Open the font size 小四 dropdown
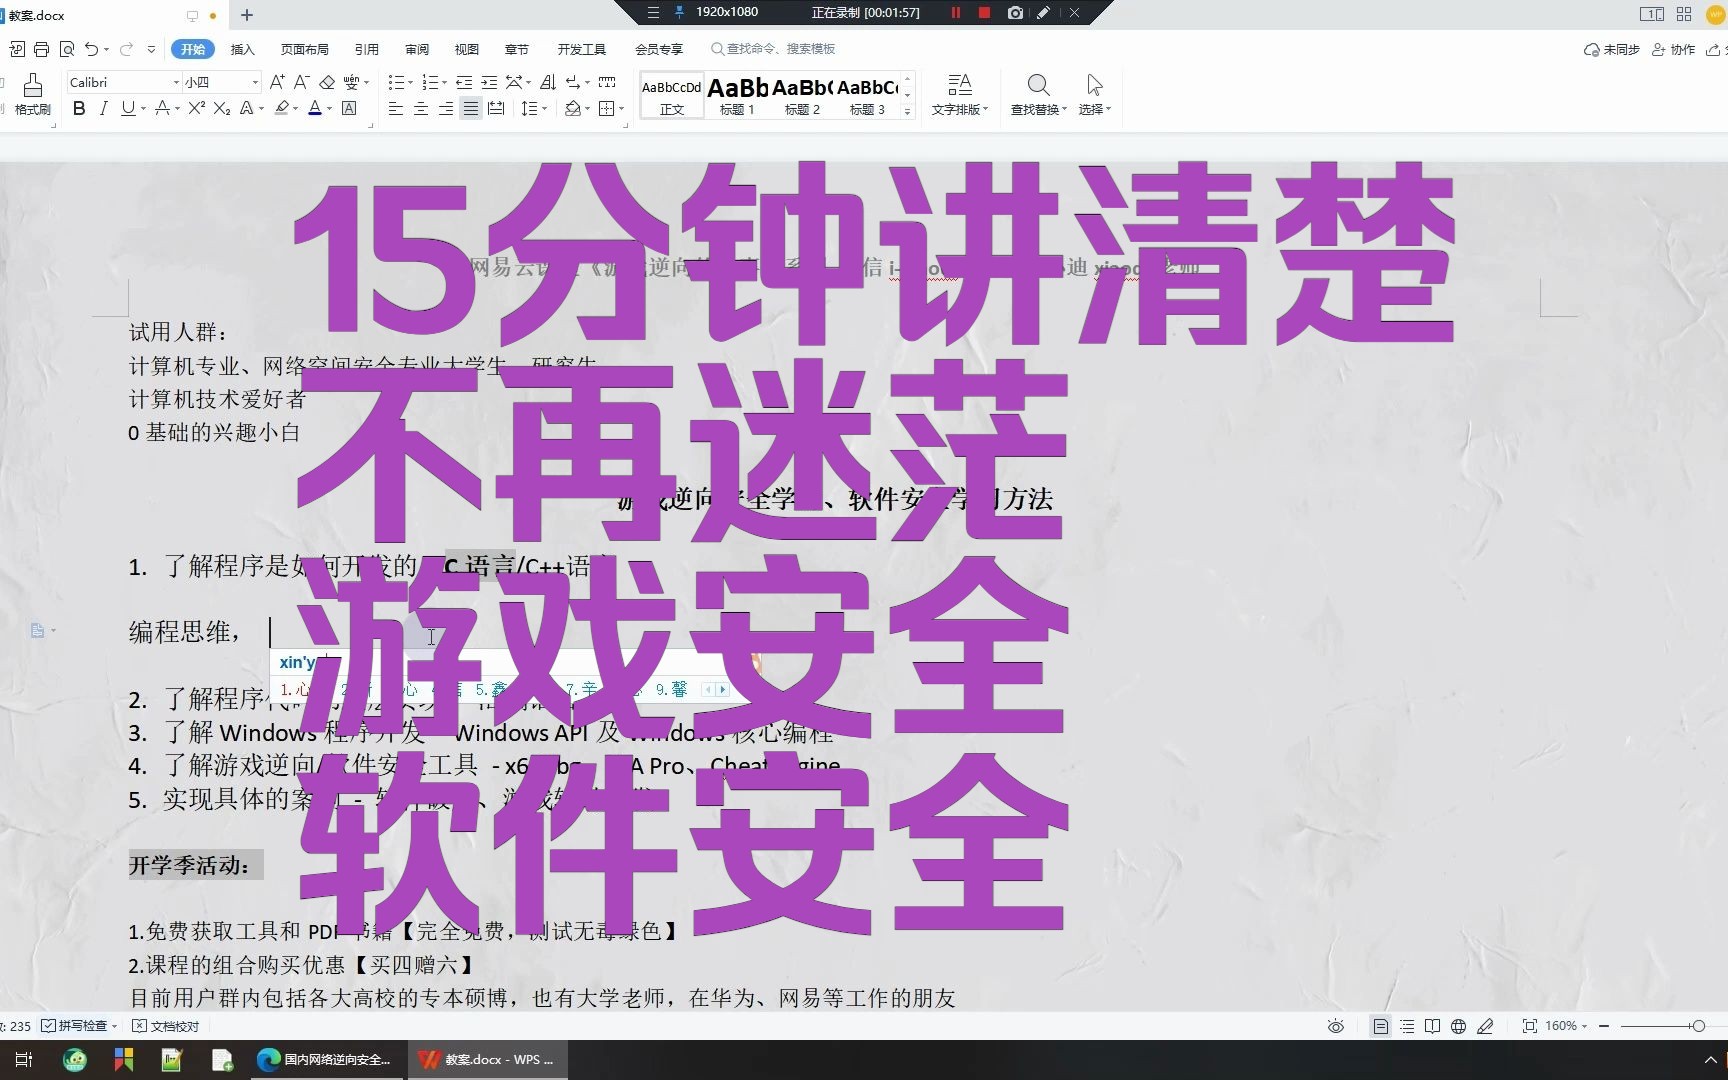The height and width of the screenshot is (1080, 1728). click(x=256, y=82)
